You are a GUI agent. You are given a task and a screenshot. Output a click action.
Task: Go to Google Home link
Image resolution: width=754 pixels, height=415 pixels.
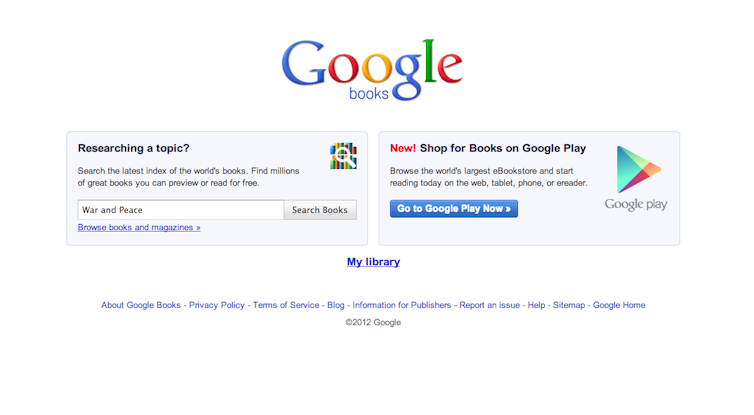619,305
